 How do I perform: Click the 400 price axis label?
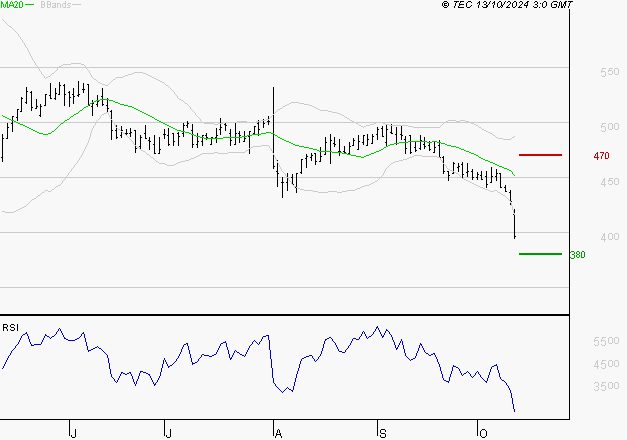pos(609,237)
